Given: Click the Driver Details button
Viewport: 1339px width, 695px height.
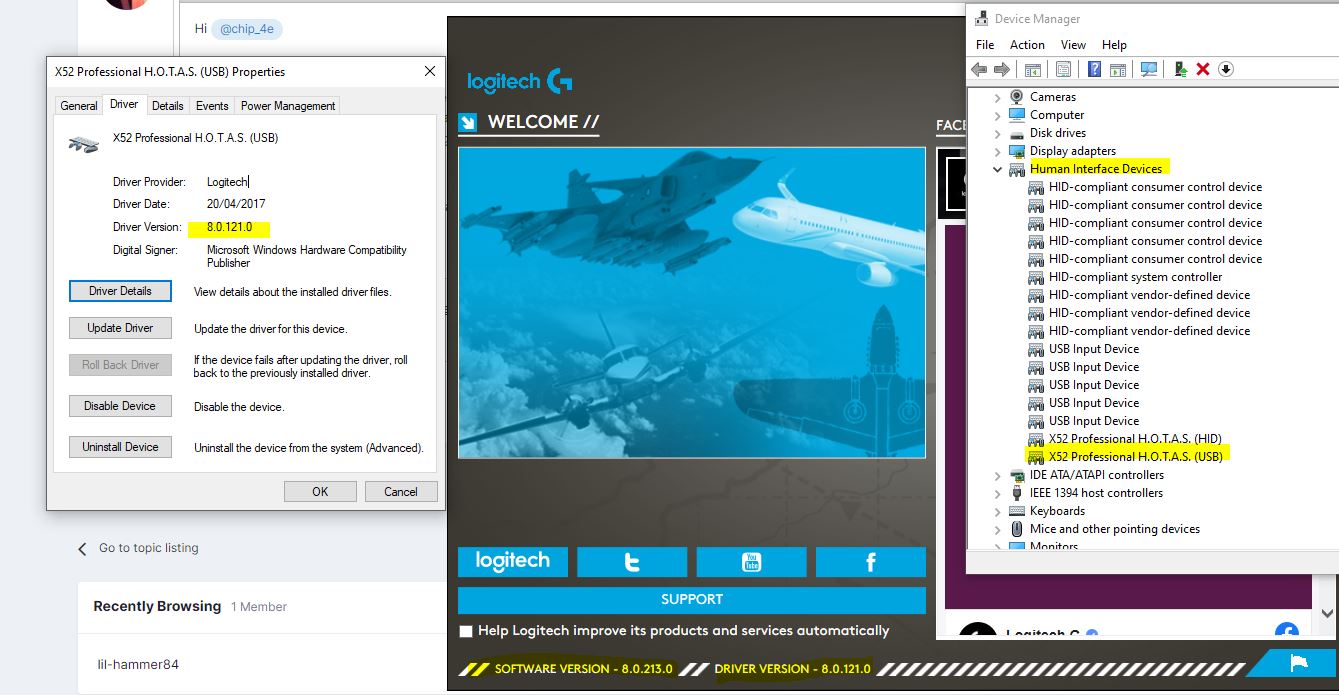Looking at the screenshot, I should tap(120, 291).
